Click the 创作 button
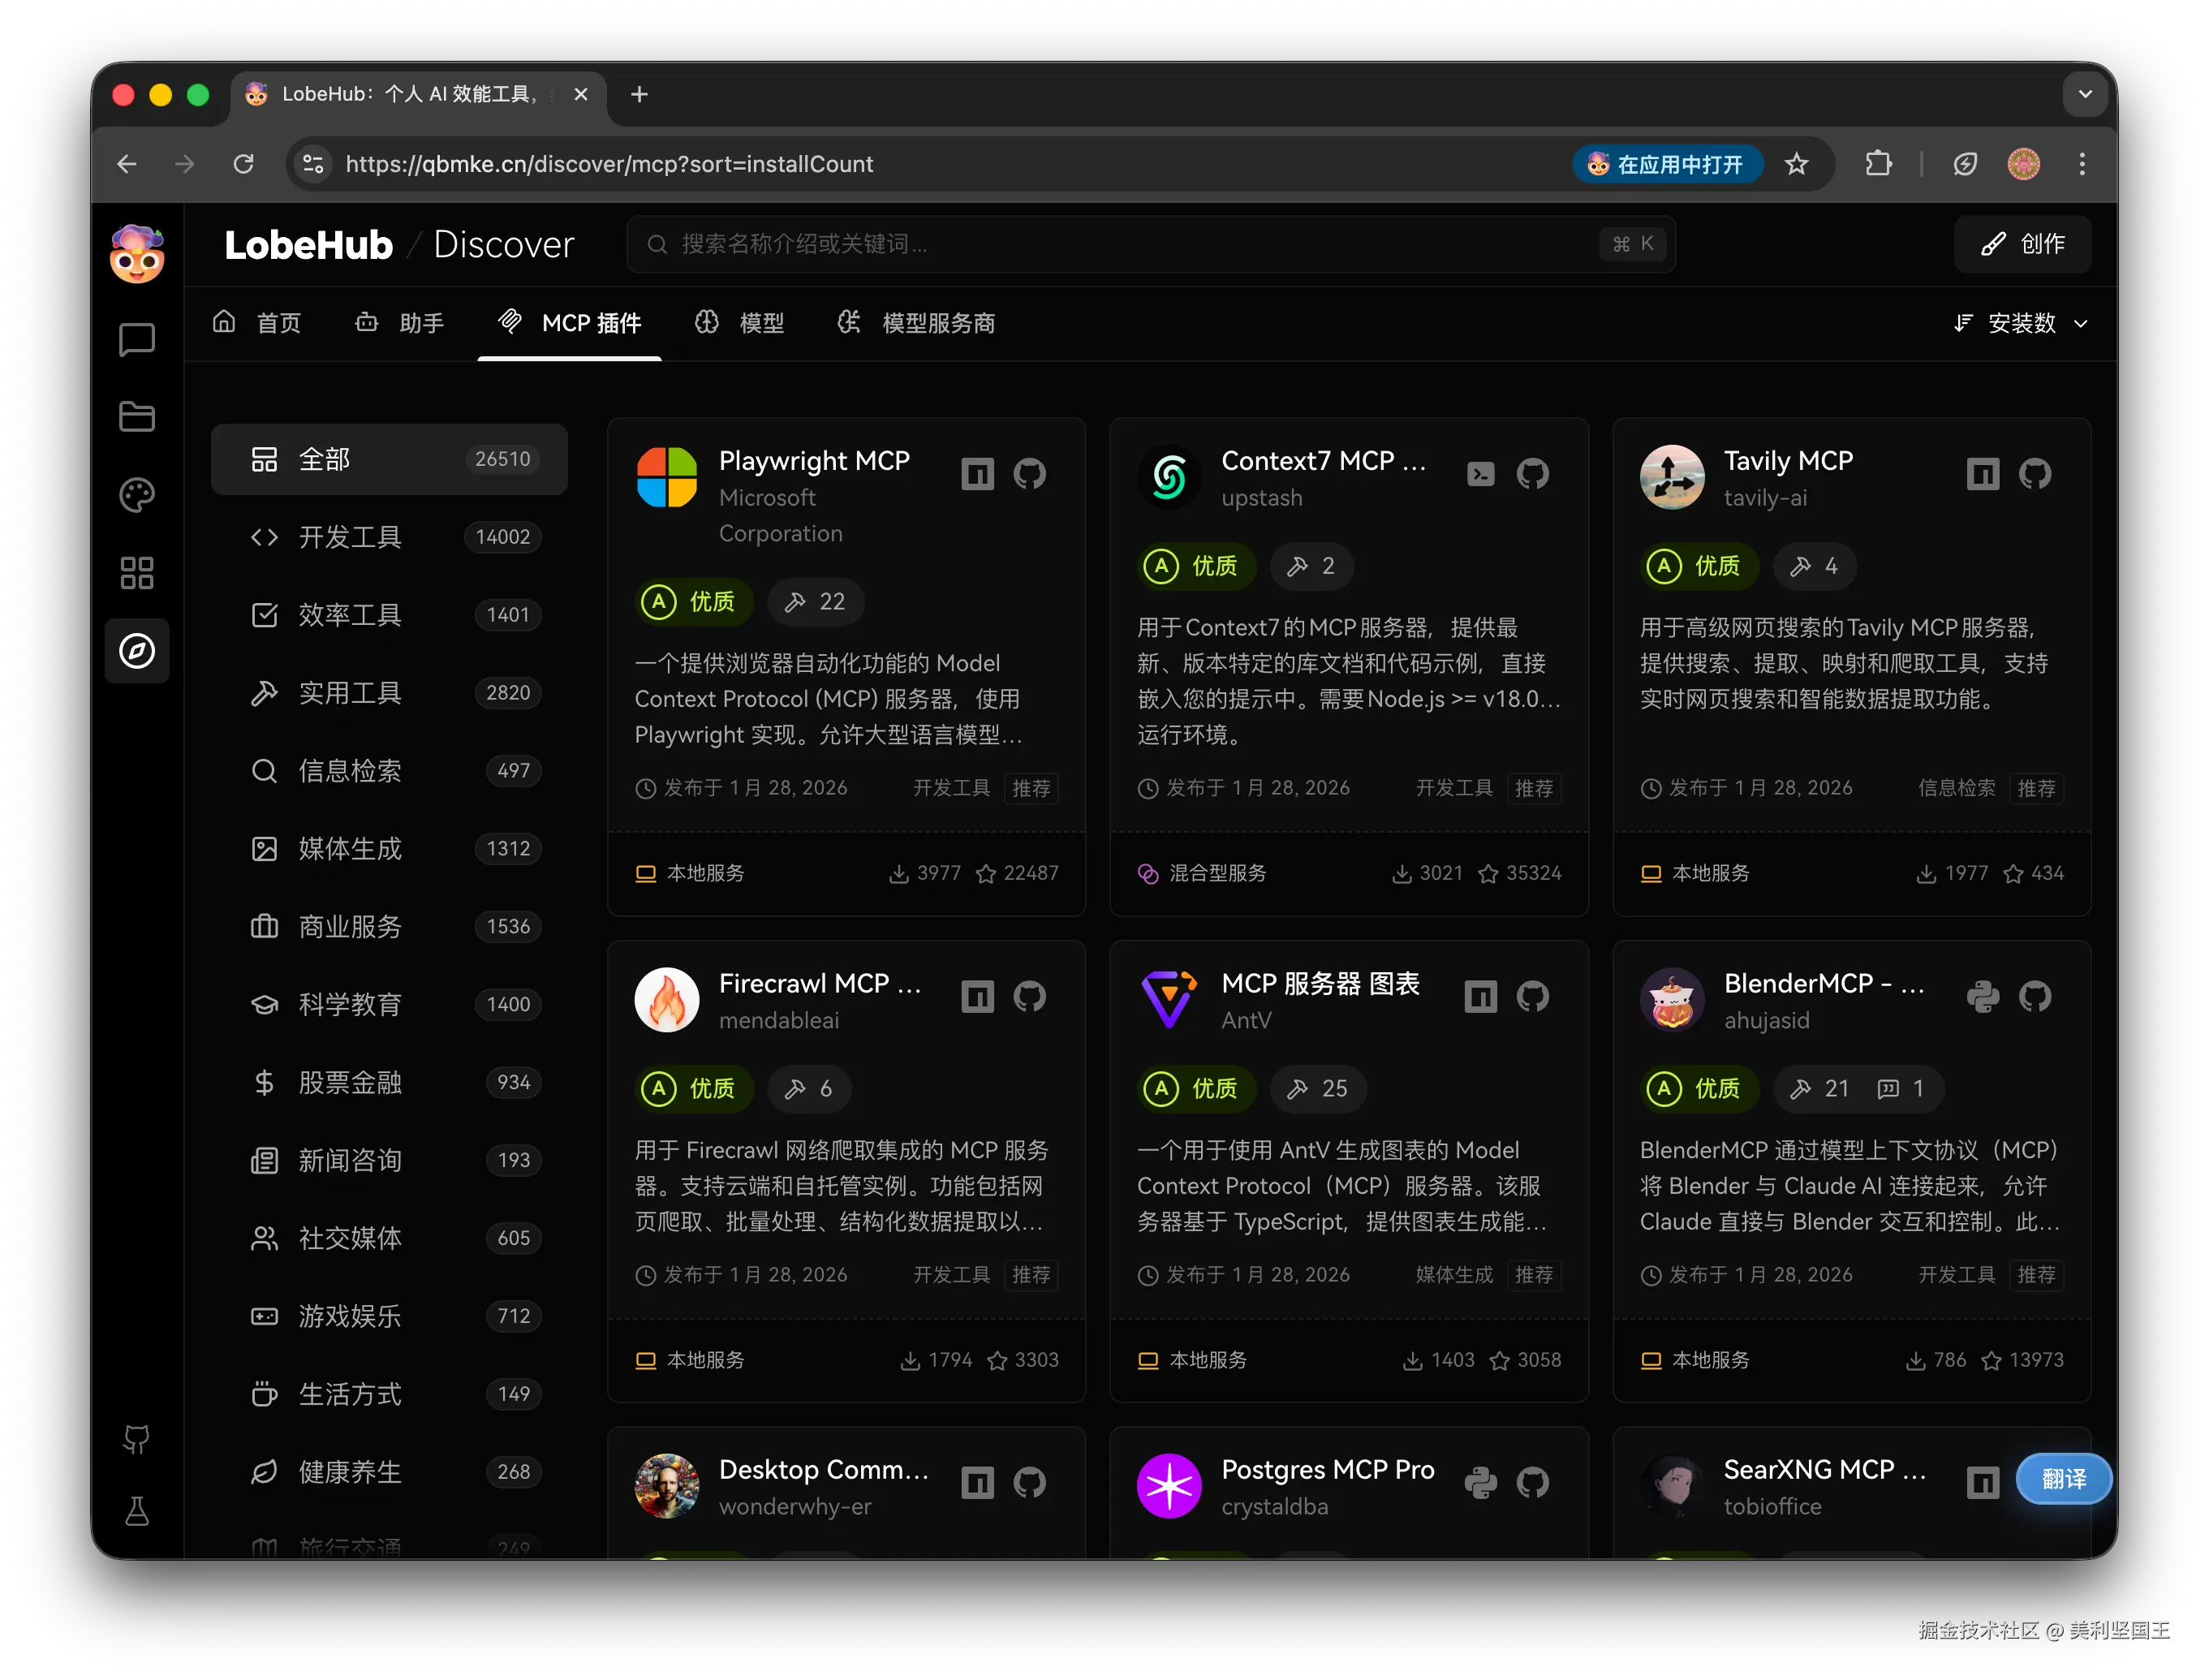Image resolution: width=2209 pixels, height=1680 pixels. pyautogui.click(x=2022, y=244)
